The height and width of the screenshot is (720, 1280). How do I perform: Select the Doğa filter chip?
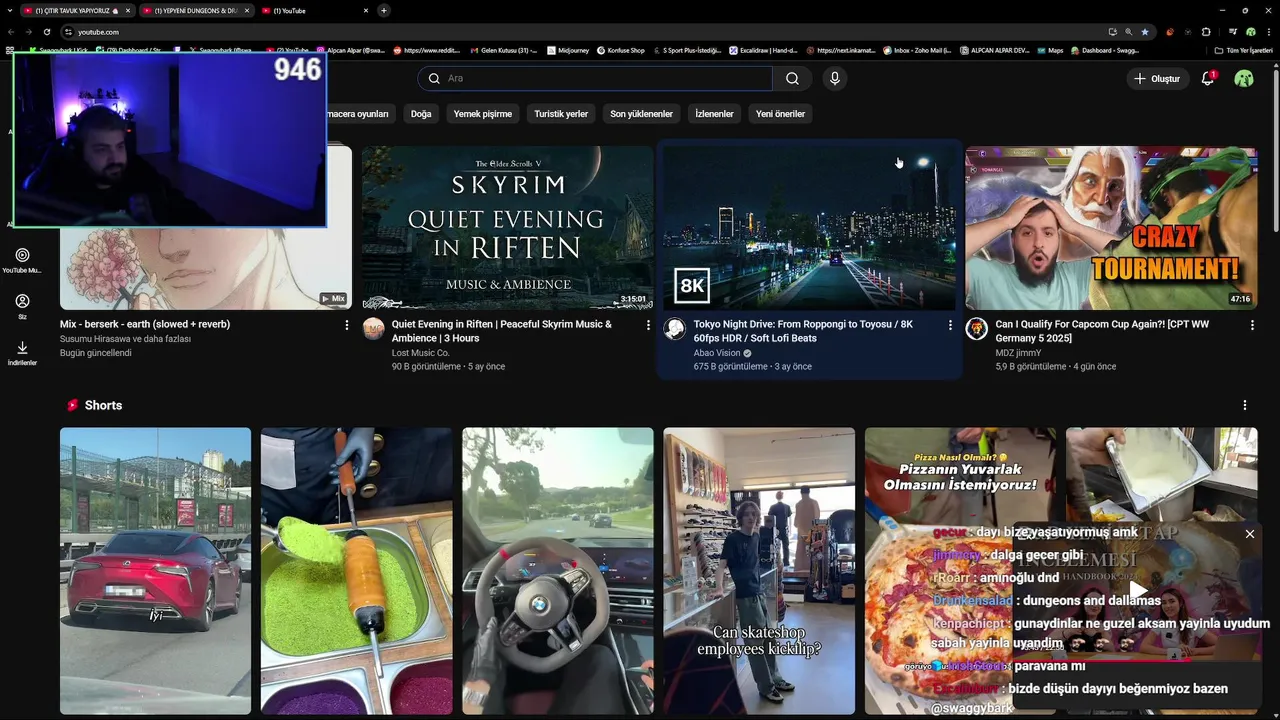tap(421, 114)
